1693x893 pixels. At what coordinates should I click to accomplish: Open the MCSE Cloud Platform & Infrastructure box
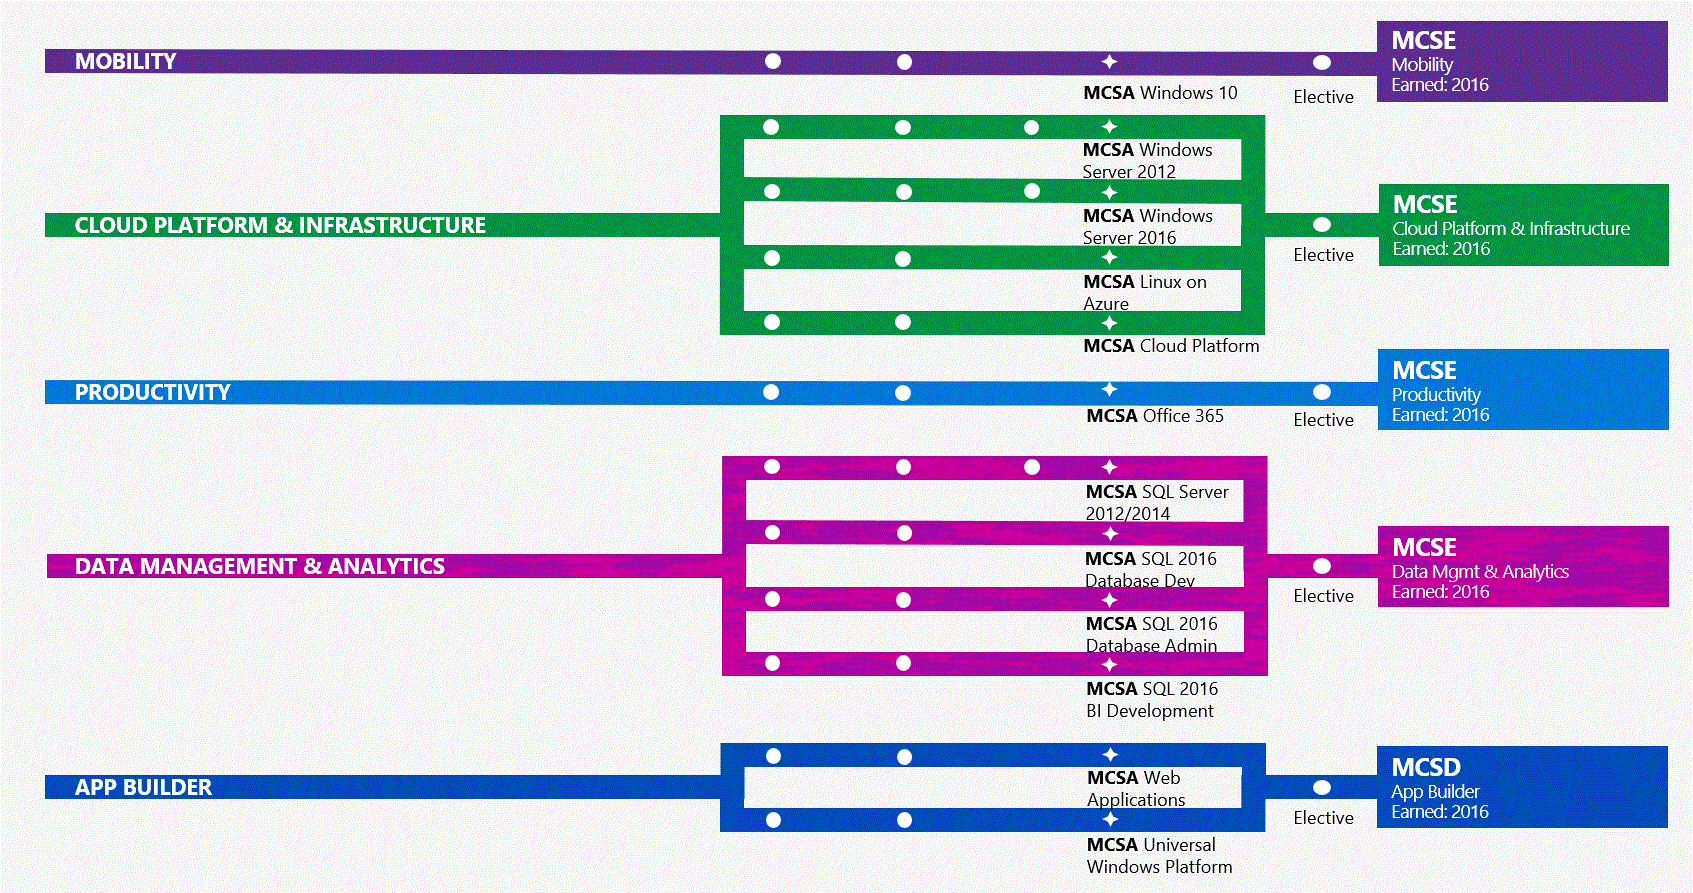[1522, 225]
